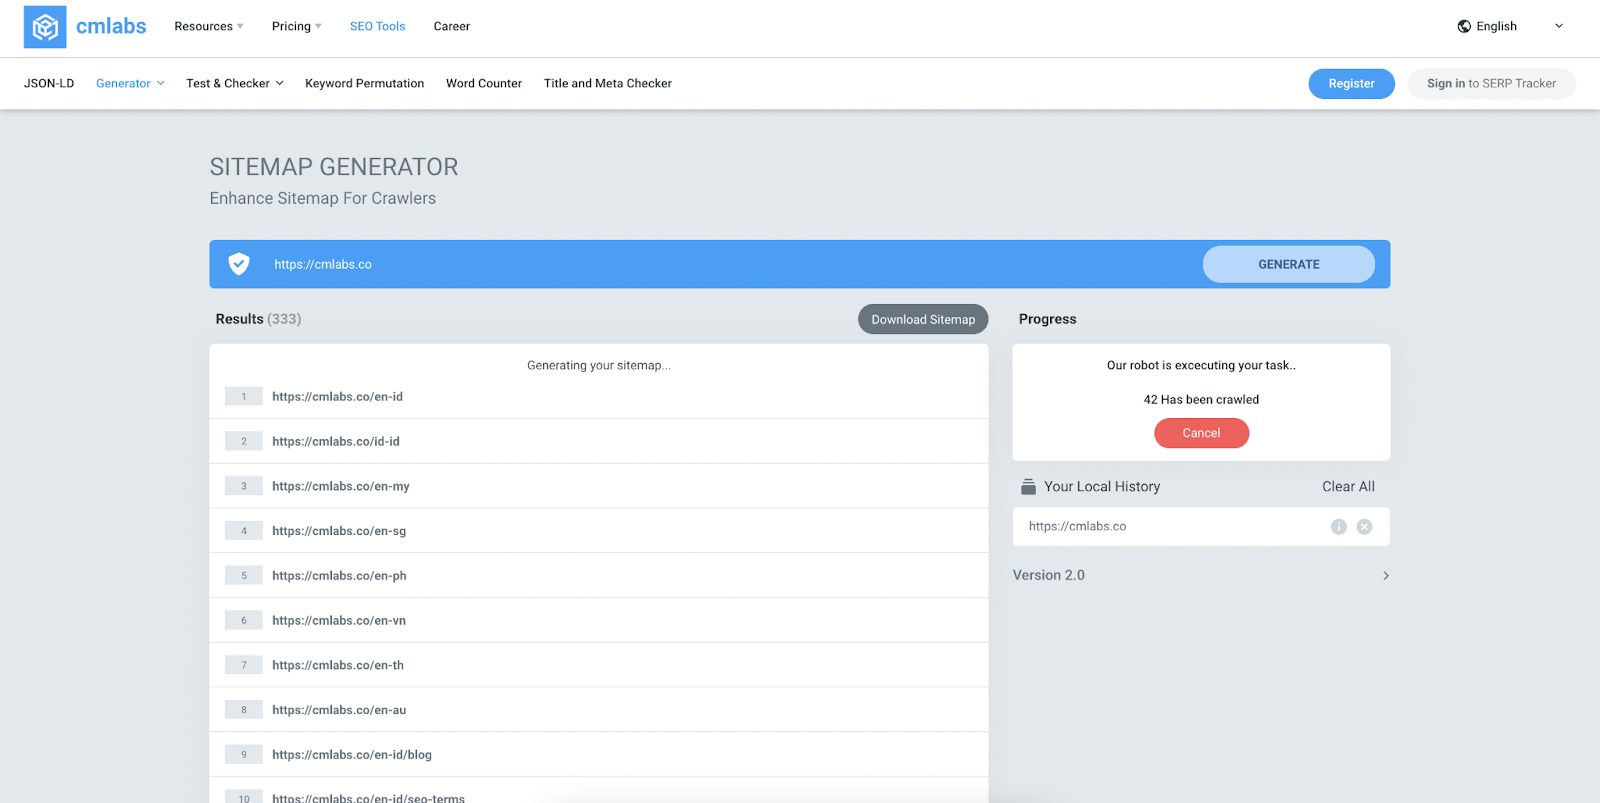Click the globe language icon
Screen dimensions: 1600x803
(x=1464, y=27)
